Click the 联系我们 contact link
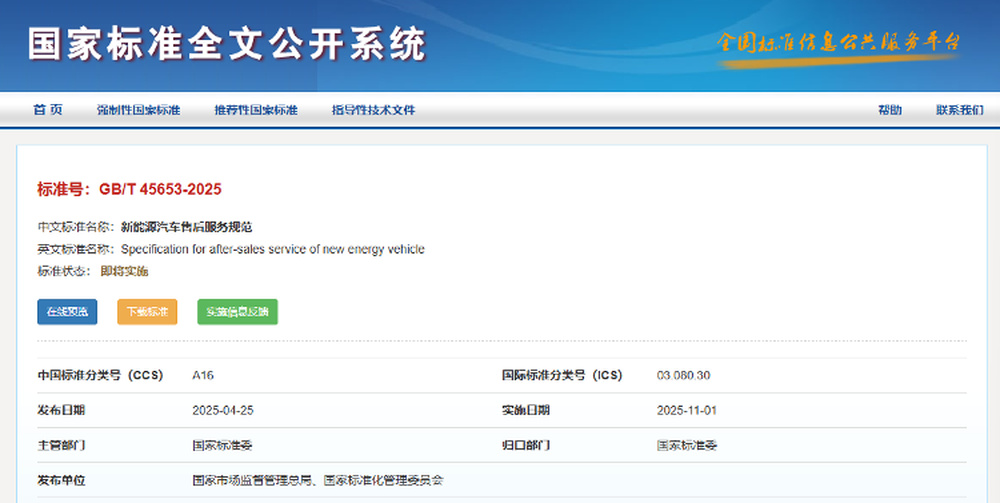This screenshot has width=1000, height=503. (x=959, y=110)
